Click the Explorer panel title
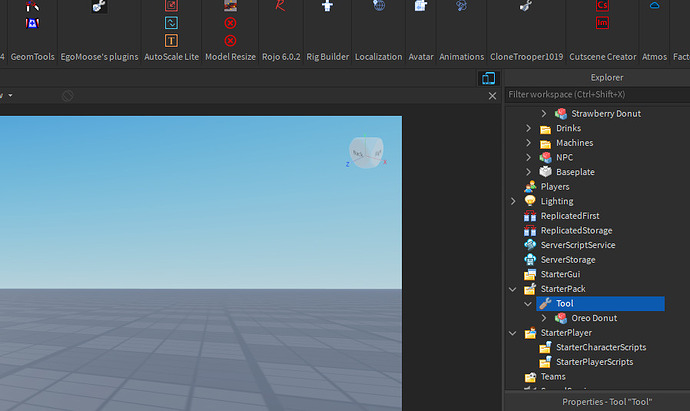Viewport: 690px width, 411px height. (607, 77)
